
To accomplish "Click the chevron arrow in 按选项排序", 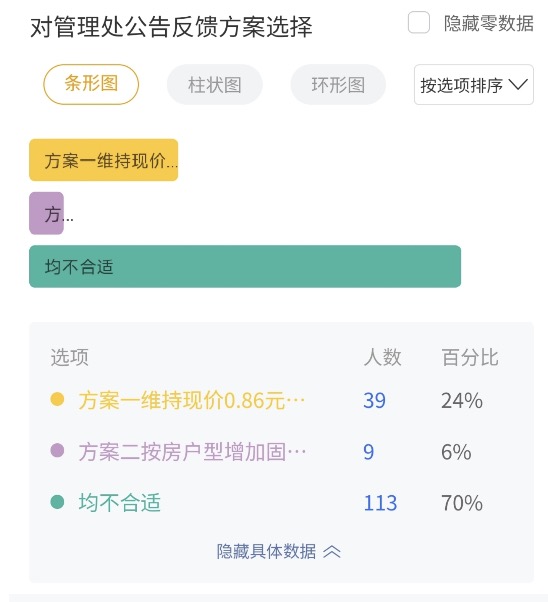I will point(518,84).
